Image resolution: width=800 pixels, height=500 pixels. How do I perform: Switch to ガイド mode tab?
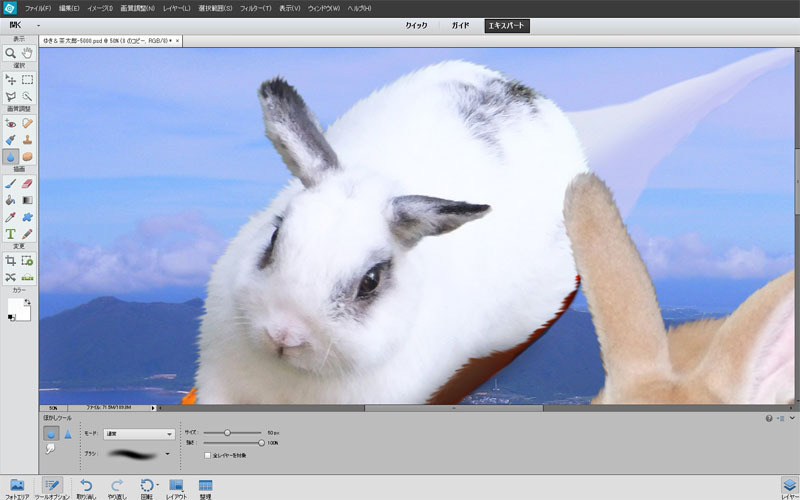click(x=460, y=26)
